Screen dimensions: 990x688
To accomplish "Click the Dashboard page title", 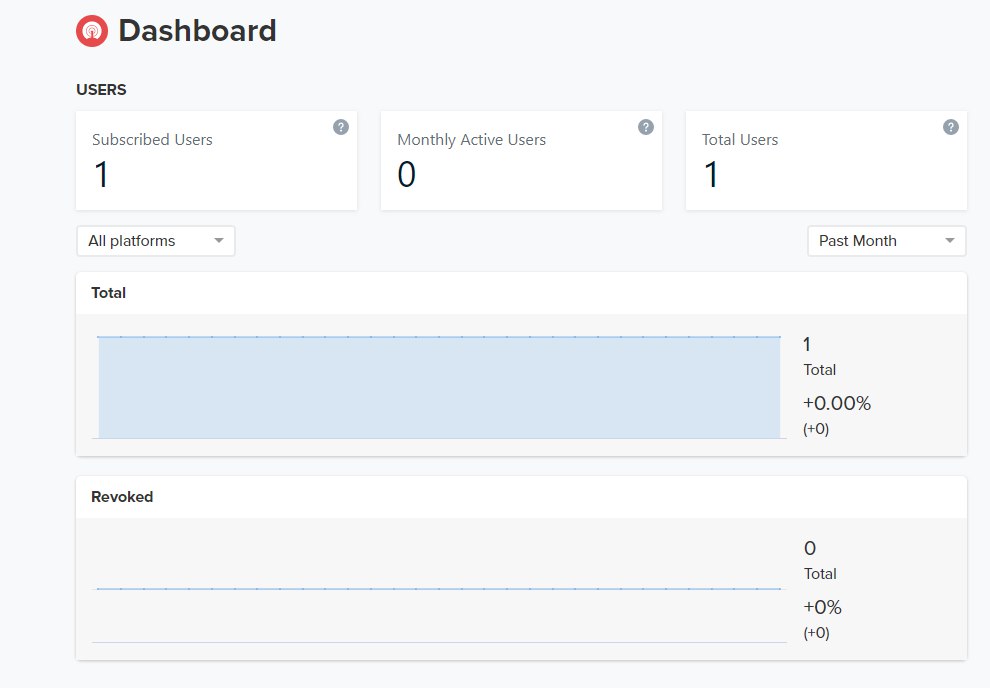I will tap(198, 31).
